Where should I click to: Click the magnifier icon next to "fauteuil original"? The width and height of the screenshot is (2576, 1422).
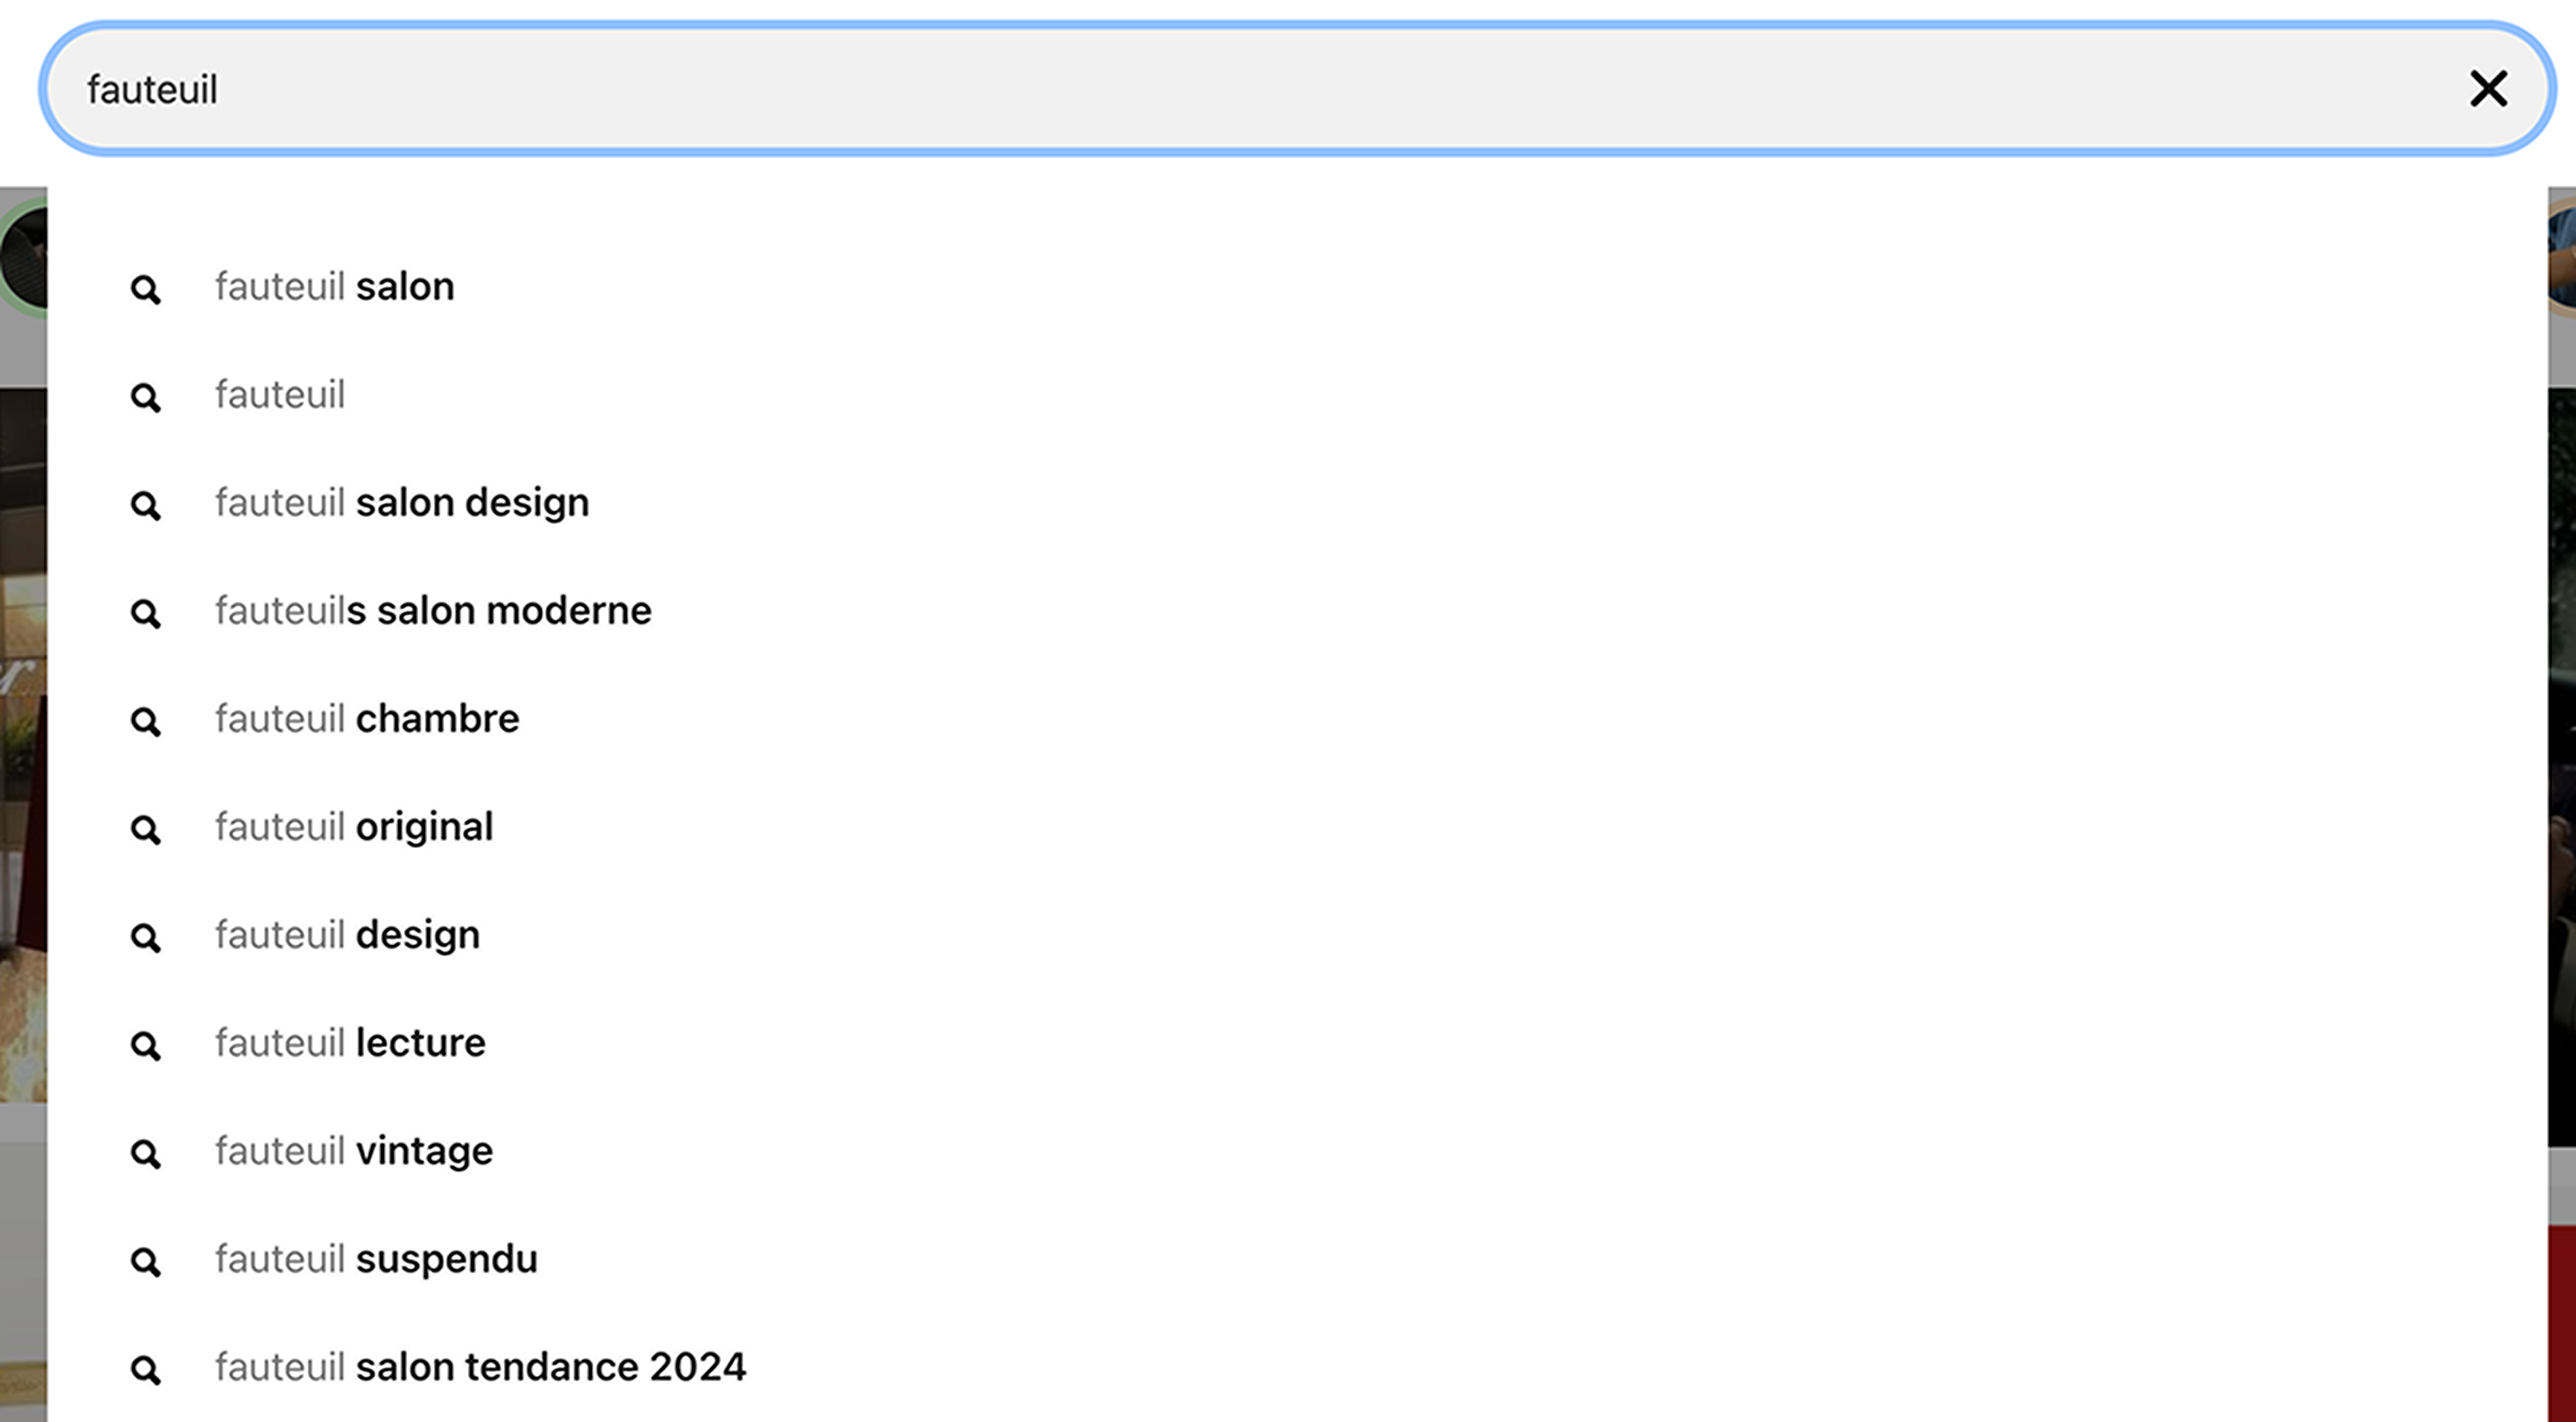146,830
